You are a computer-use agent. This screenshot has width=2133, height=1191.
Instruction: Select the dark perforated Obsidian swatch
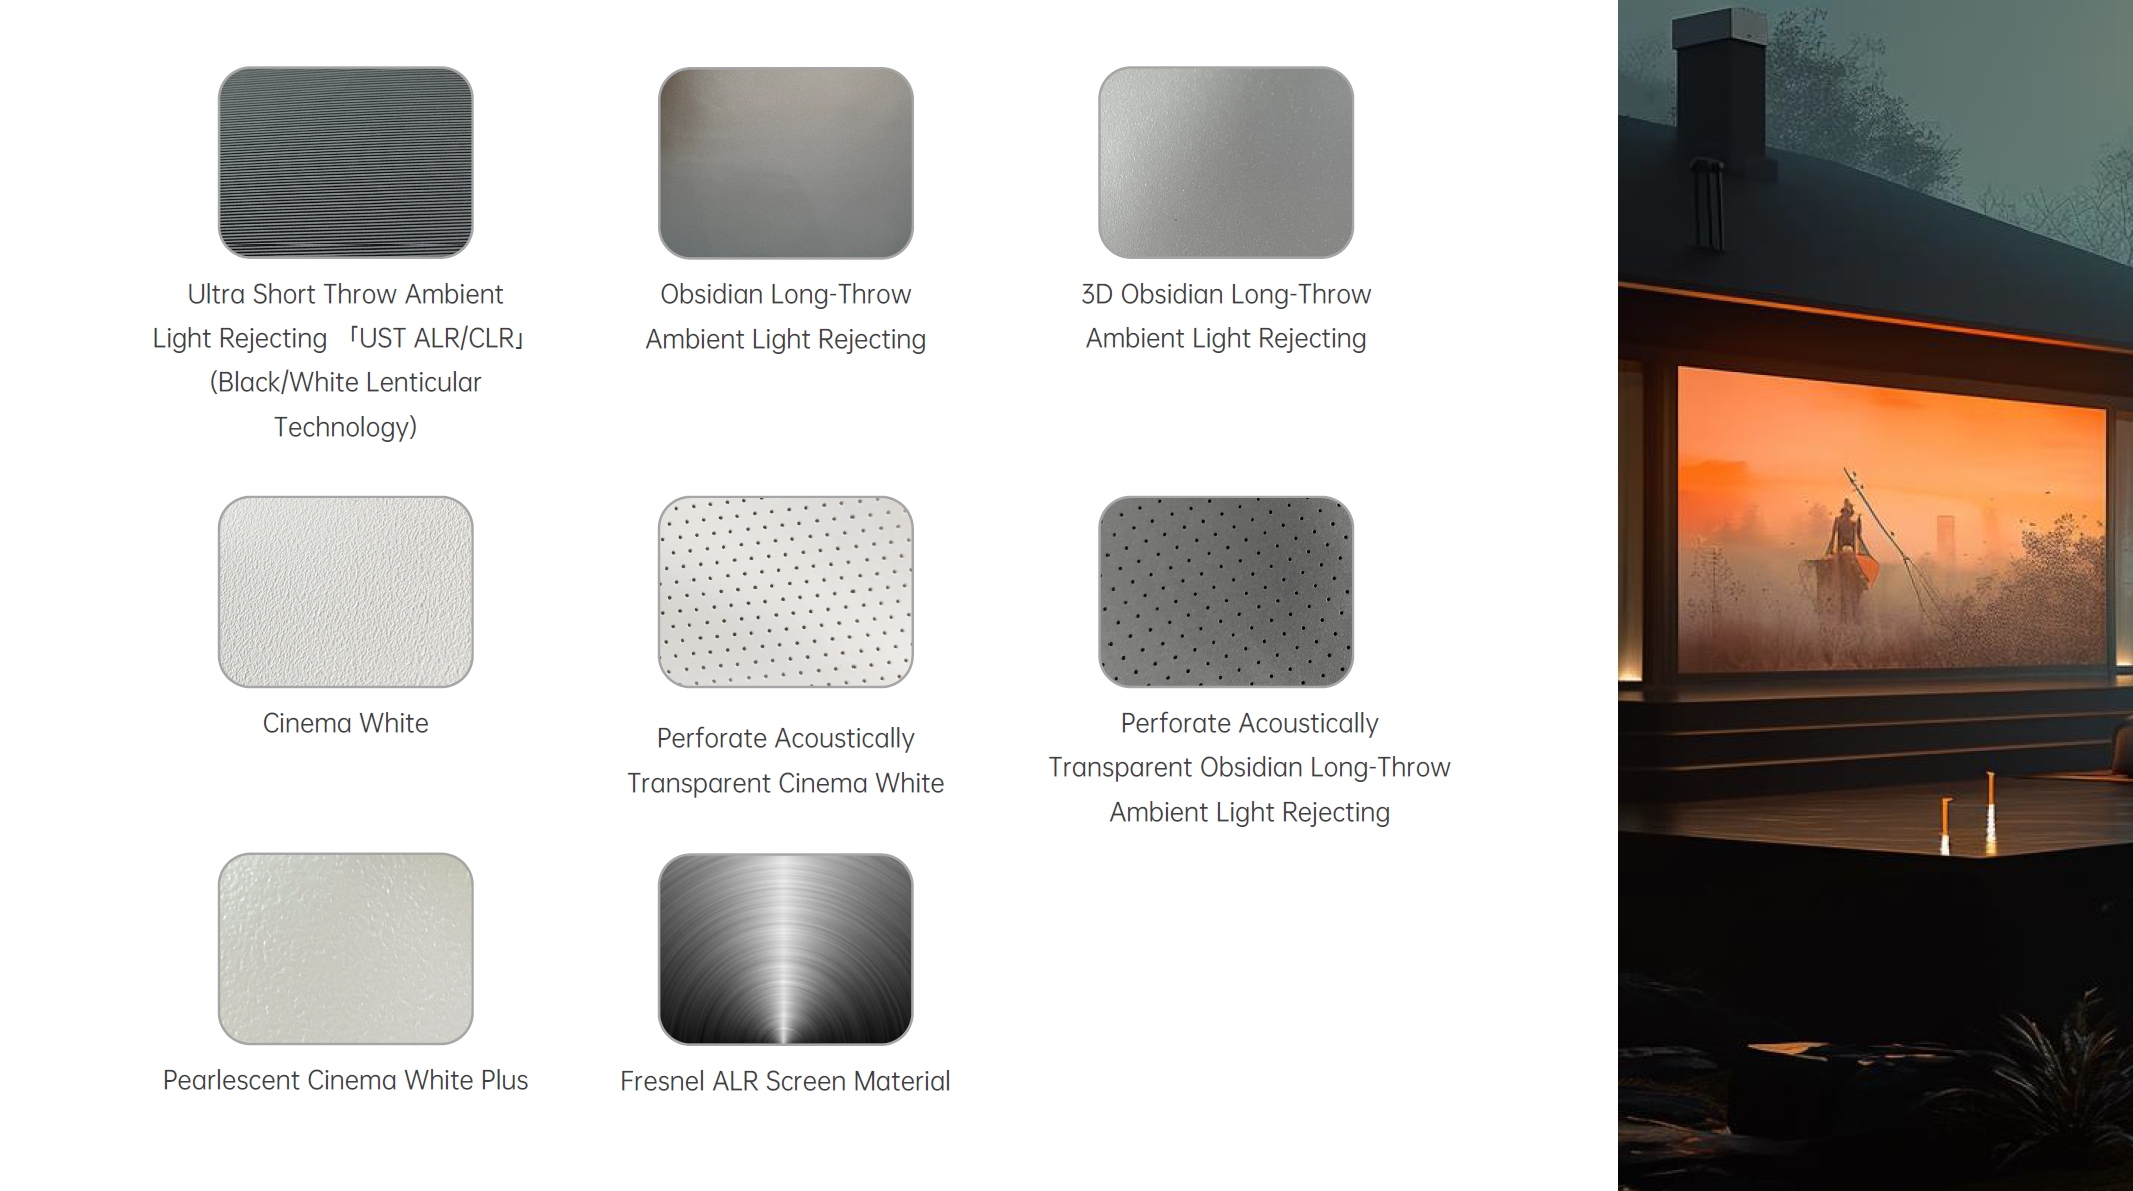coord(1225,591)
